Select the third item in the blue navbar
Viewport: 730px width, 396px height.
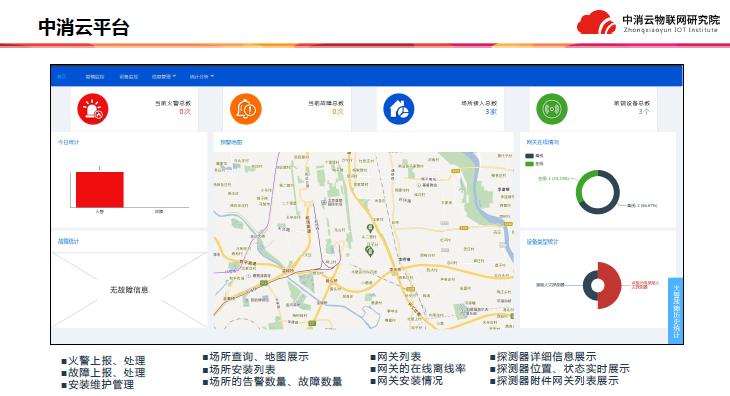[x=128, y=76]
